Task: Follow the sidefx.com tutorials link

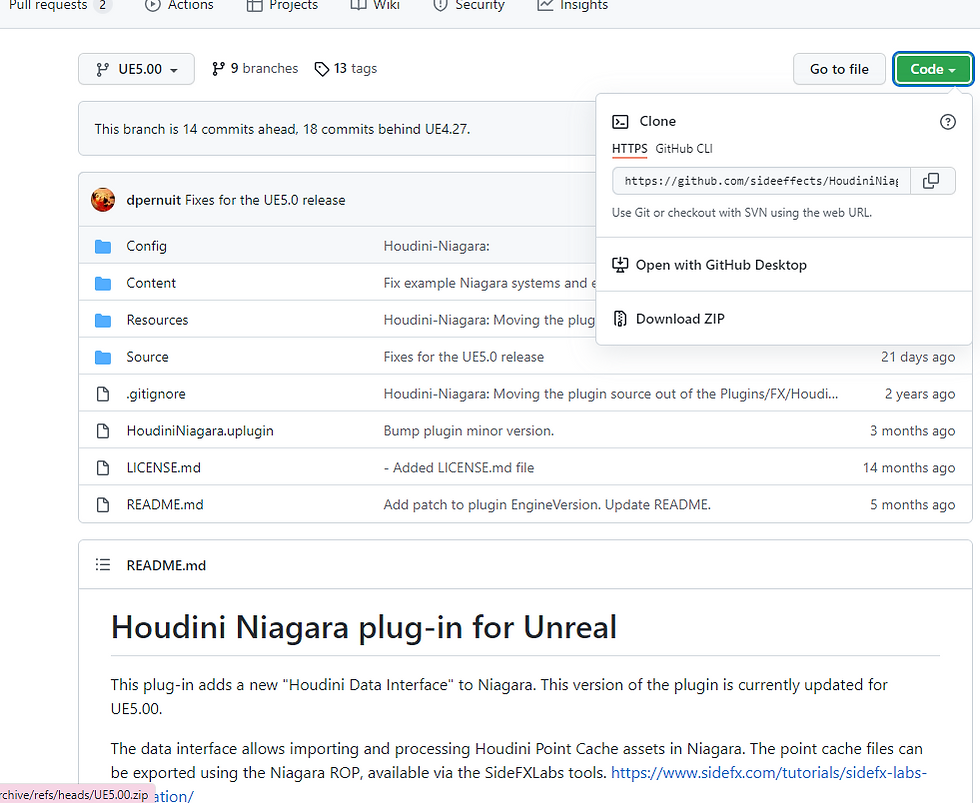Action: pyautogui.click(x=768, y=773)
